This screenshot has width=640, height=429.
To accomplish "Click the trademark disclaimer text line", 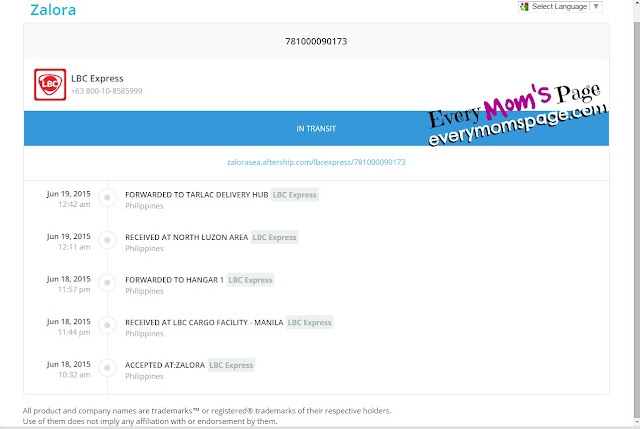I will tap(207, 411).
